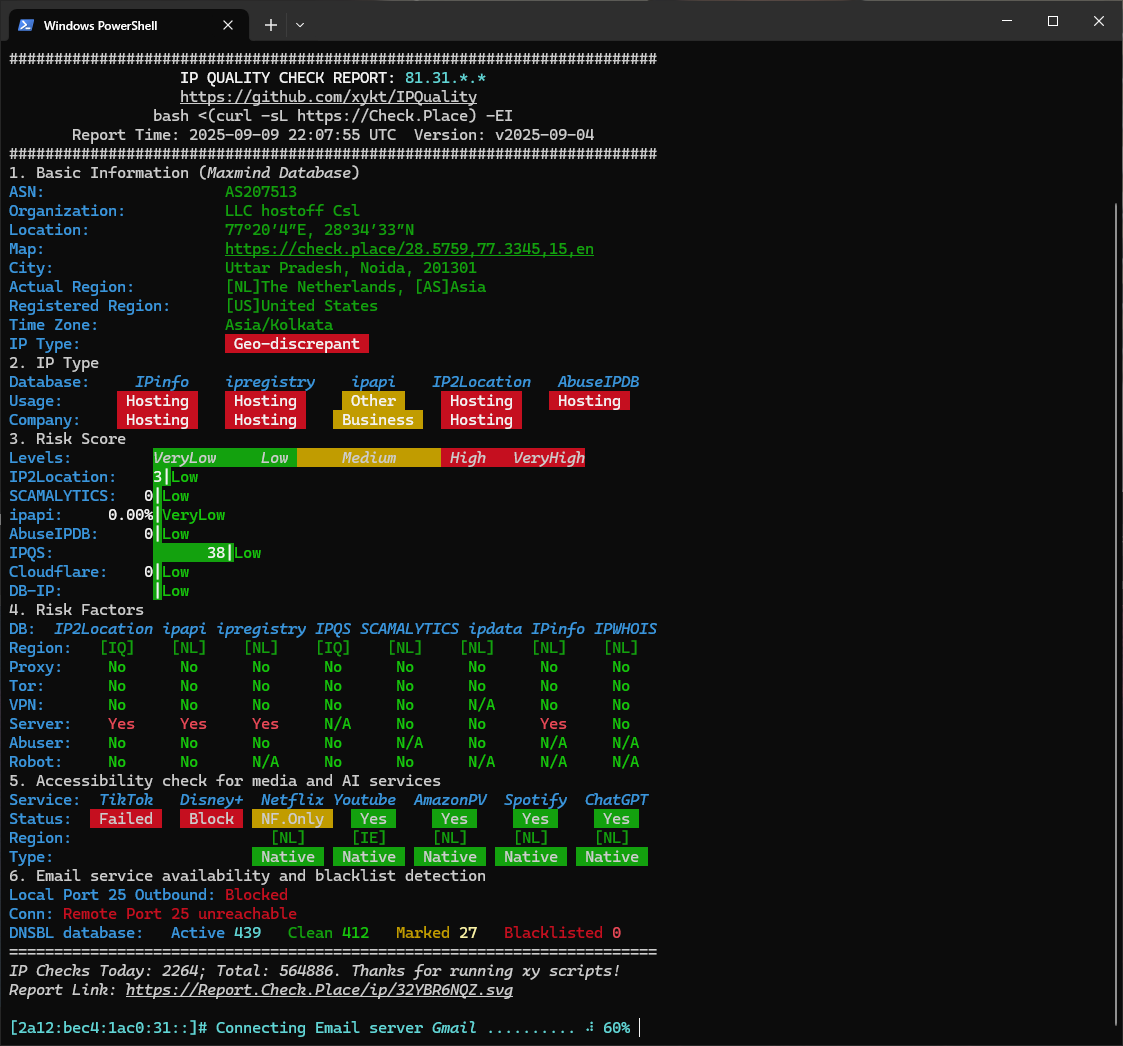Open the check.place map link
The height and width of the screenshot is (1046, 1123).
[x=409, y=249]
